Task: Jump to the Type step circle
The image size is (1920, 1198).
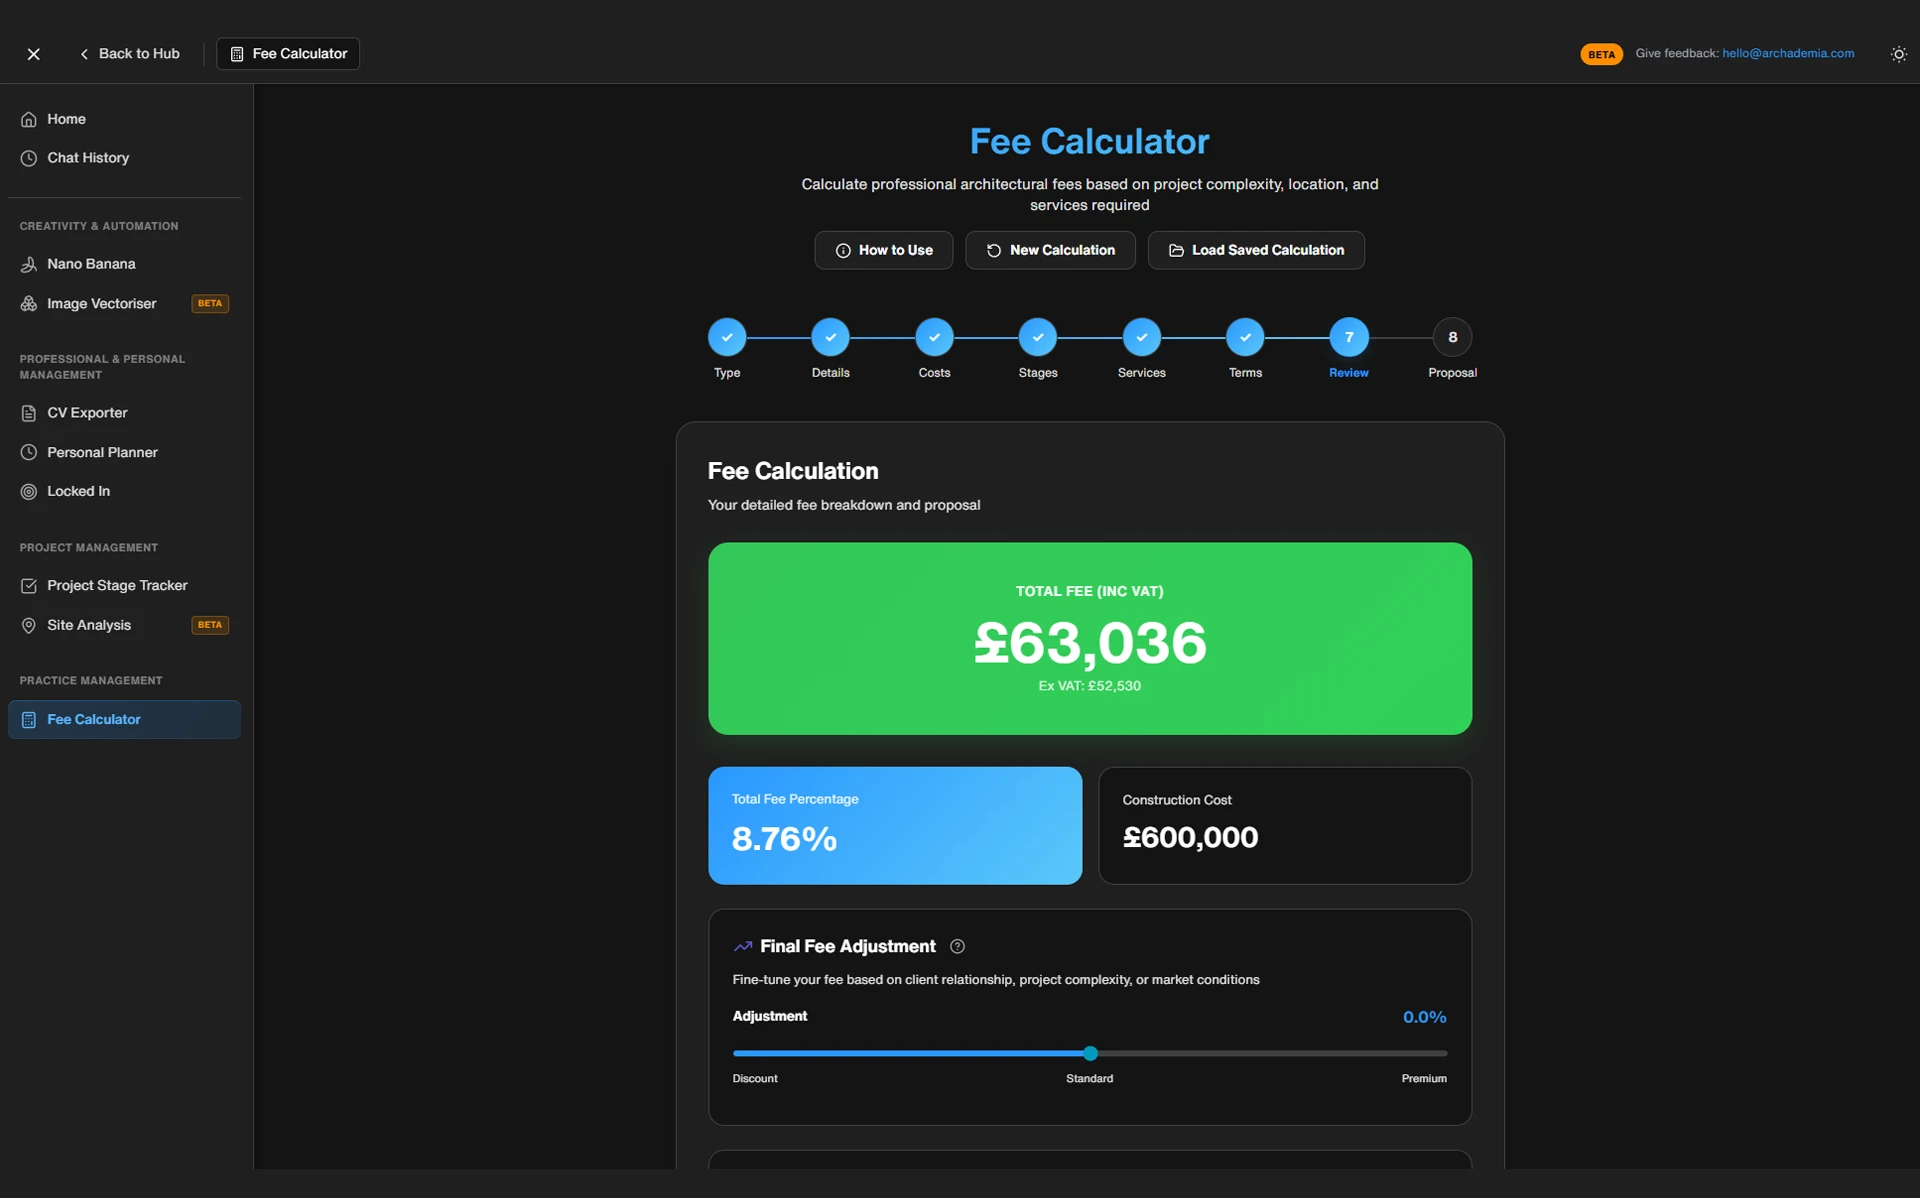Action: [x=727, y=337]
